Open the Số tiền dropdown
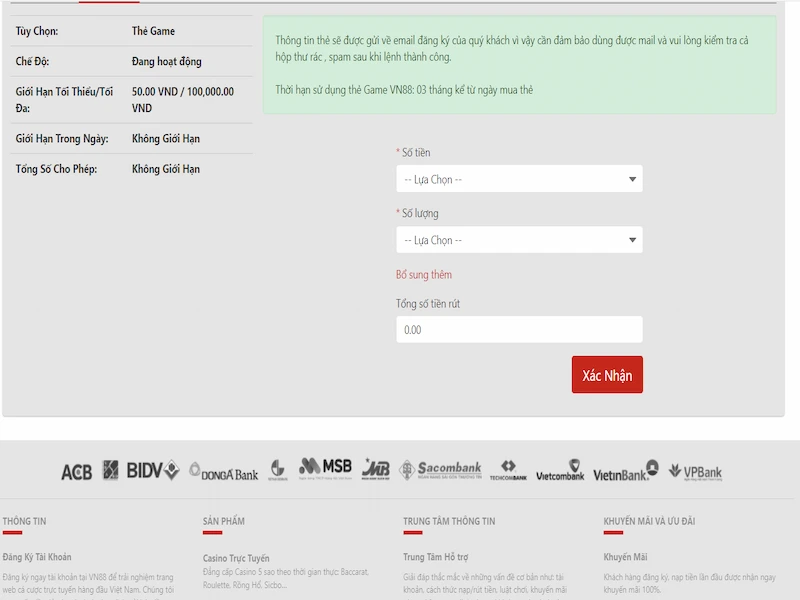The width and height of the screenshot is (800, 600). [x=519, y=180]
